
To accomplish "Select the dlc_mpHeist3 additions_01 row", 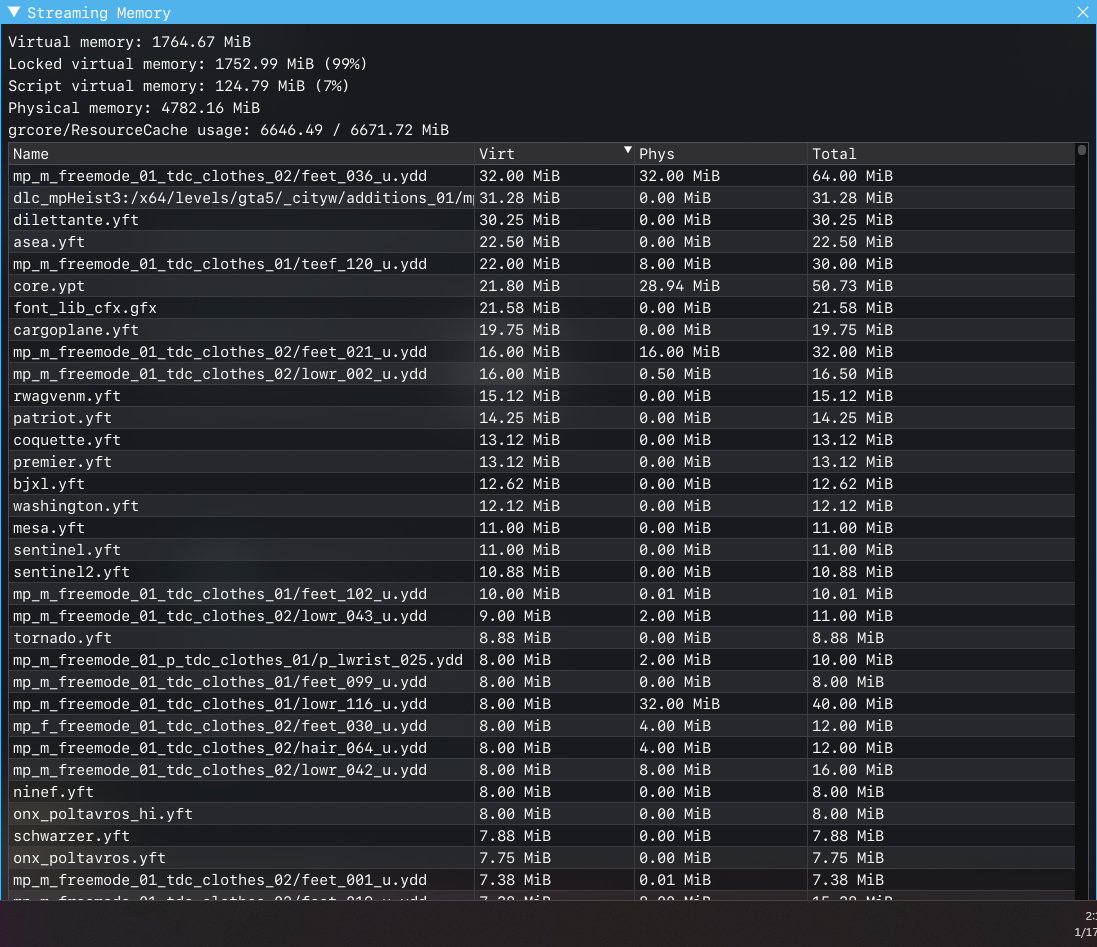I will [x=542, y=198].
